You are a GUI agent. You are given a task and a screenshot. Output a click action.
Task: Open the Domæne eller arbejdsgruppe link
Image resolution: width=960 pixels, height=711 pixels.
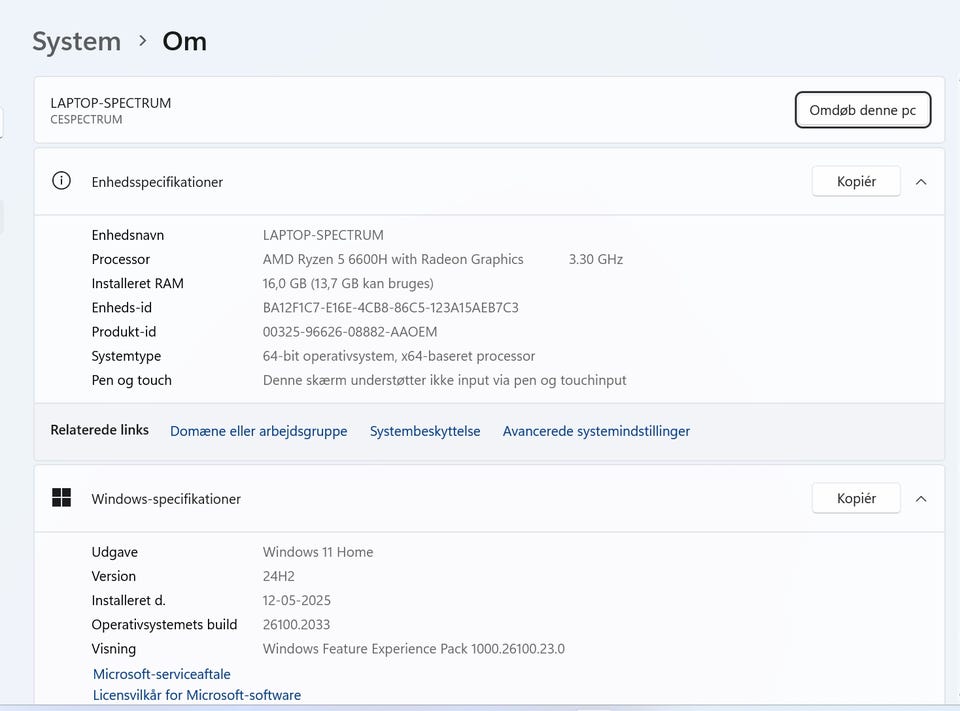[x=258, y=431]
